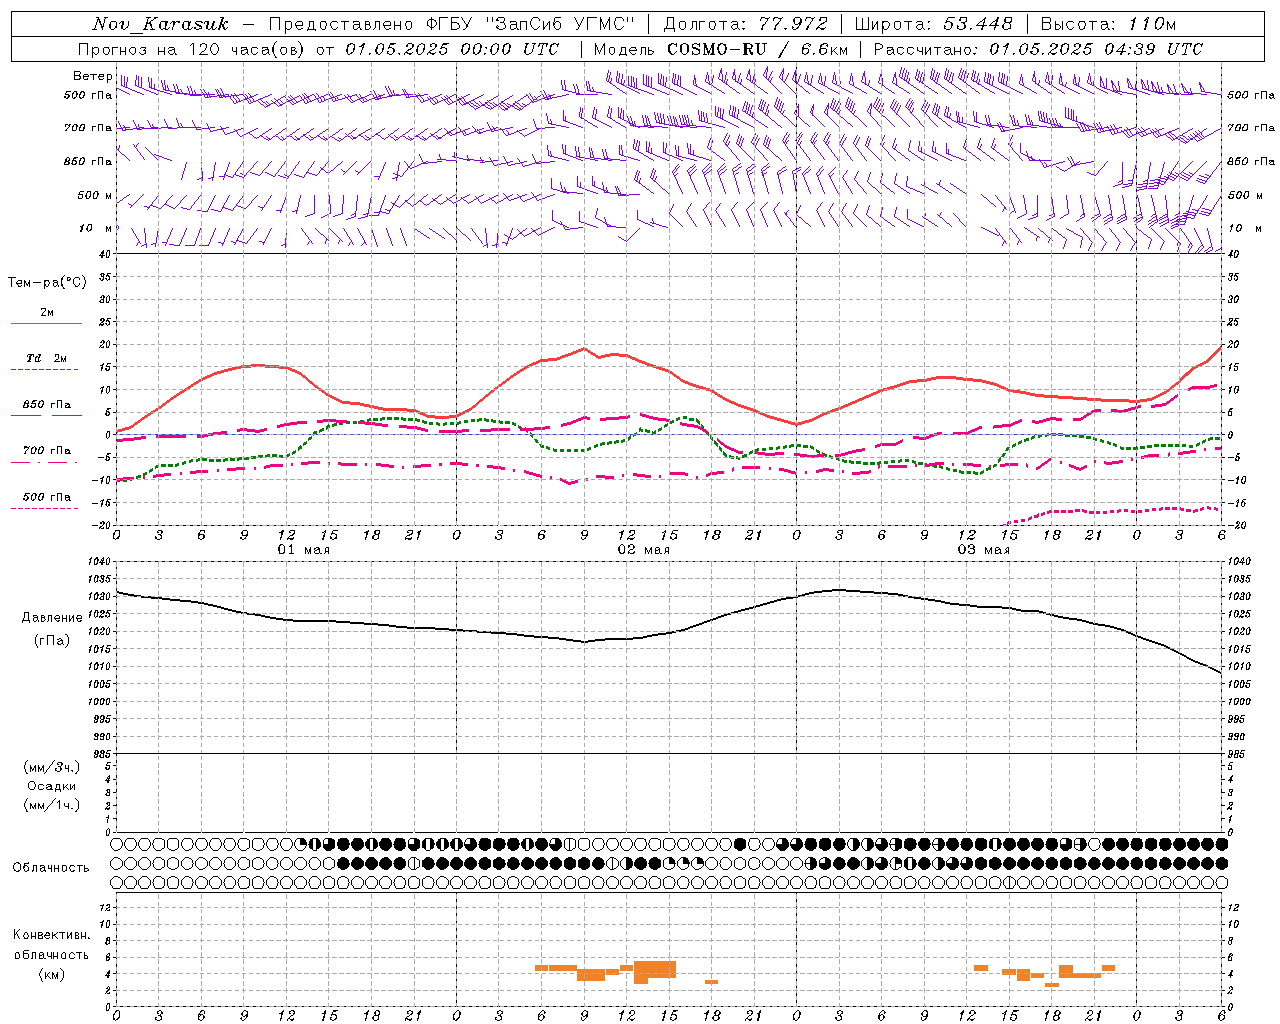This screenshot has width=1280, height=1024.
Task: Click the 'Широта: 53.448' latitude value
Action: click(934, 24)
